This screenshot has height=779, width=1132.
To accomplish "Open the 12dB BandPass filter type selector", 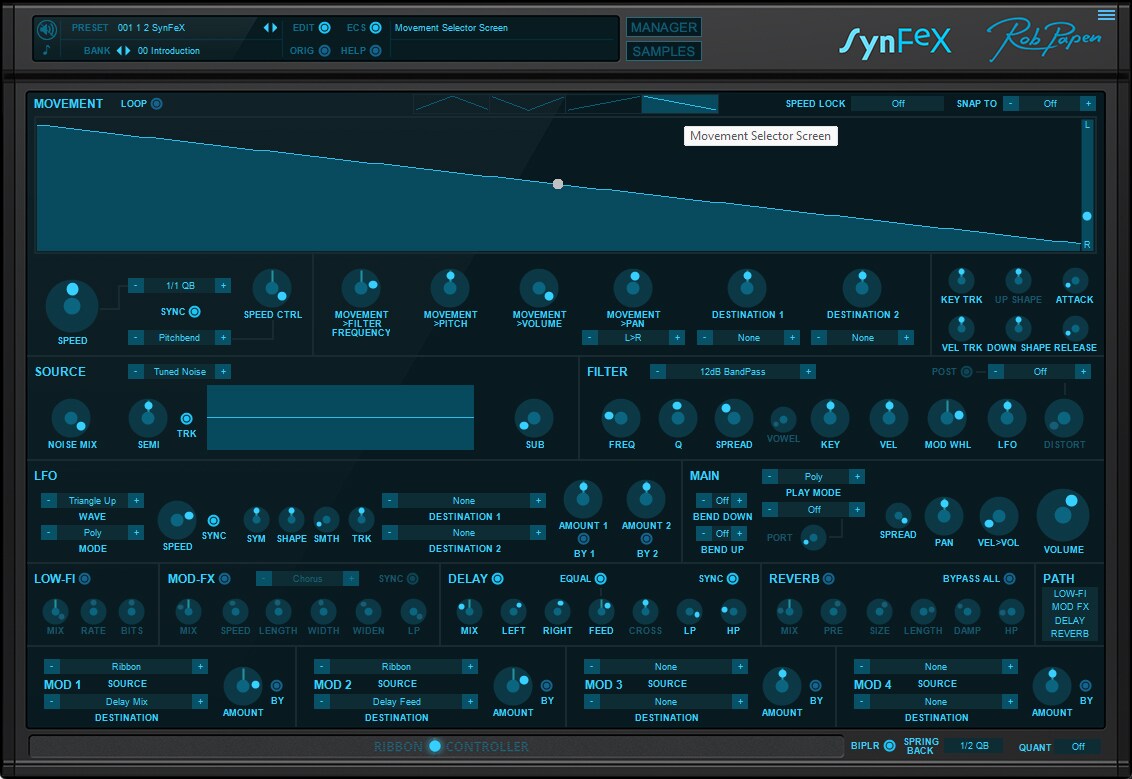I will pyautogui.click(x=732, y=372).
